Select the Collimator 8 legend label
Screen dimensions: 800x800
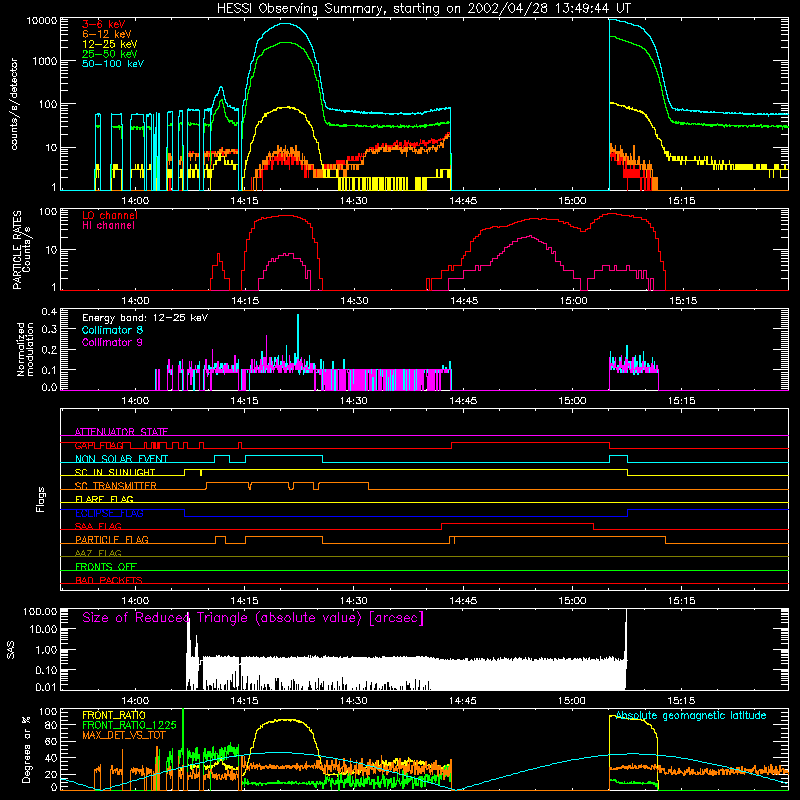point(112,330)
